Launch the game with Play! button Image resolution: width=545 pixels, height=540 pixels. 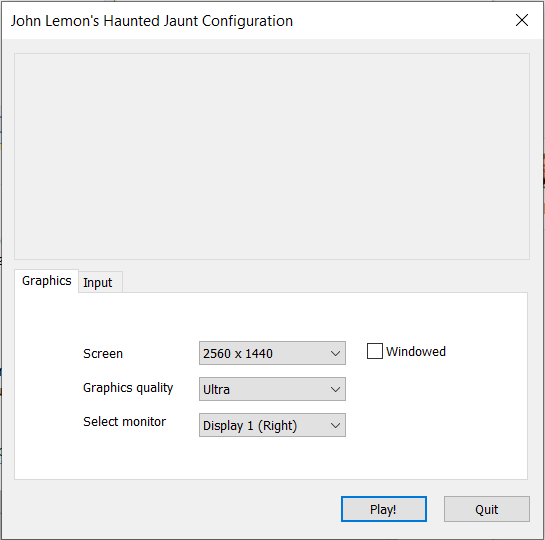[384, 509]
